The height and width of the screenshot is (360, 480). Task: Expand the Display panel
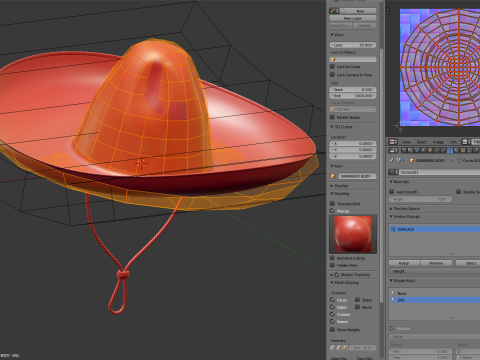[332, 186]
